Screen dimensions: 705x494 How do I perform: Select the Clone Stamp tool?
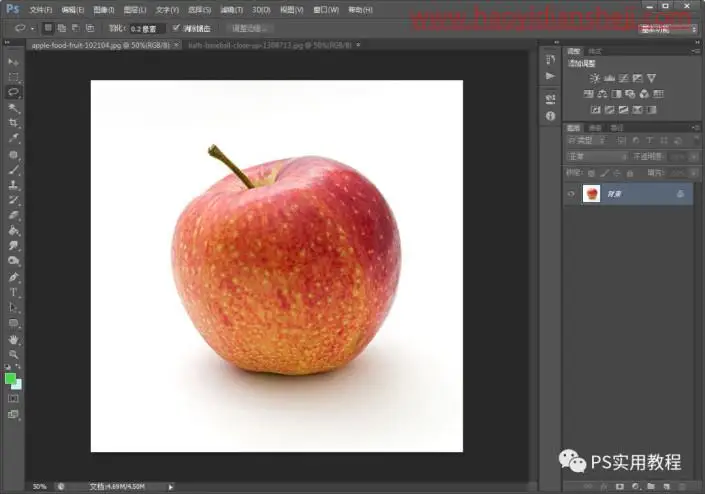(x=13, y=185)
